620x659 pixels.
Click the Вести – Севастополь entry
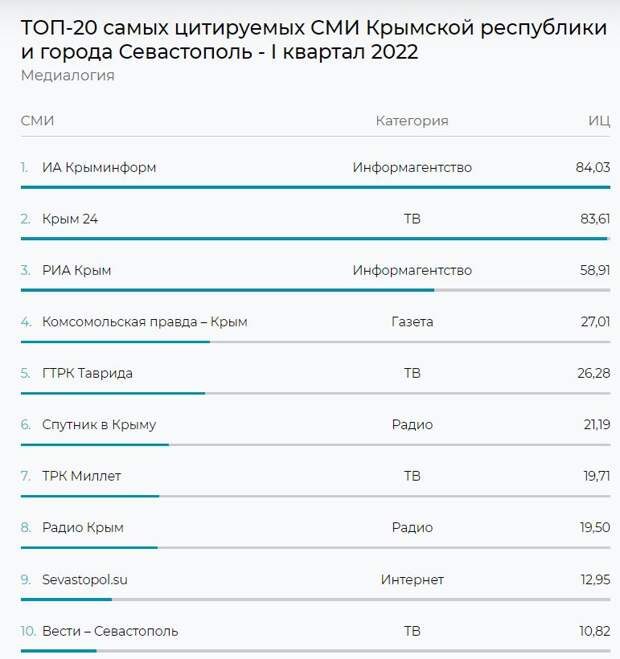click(x=110, y=631)
